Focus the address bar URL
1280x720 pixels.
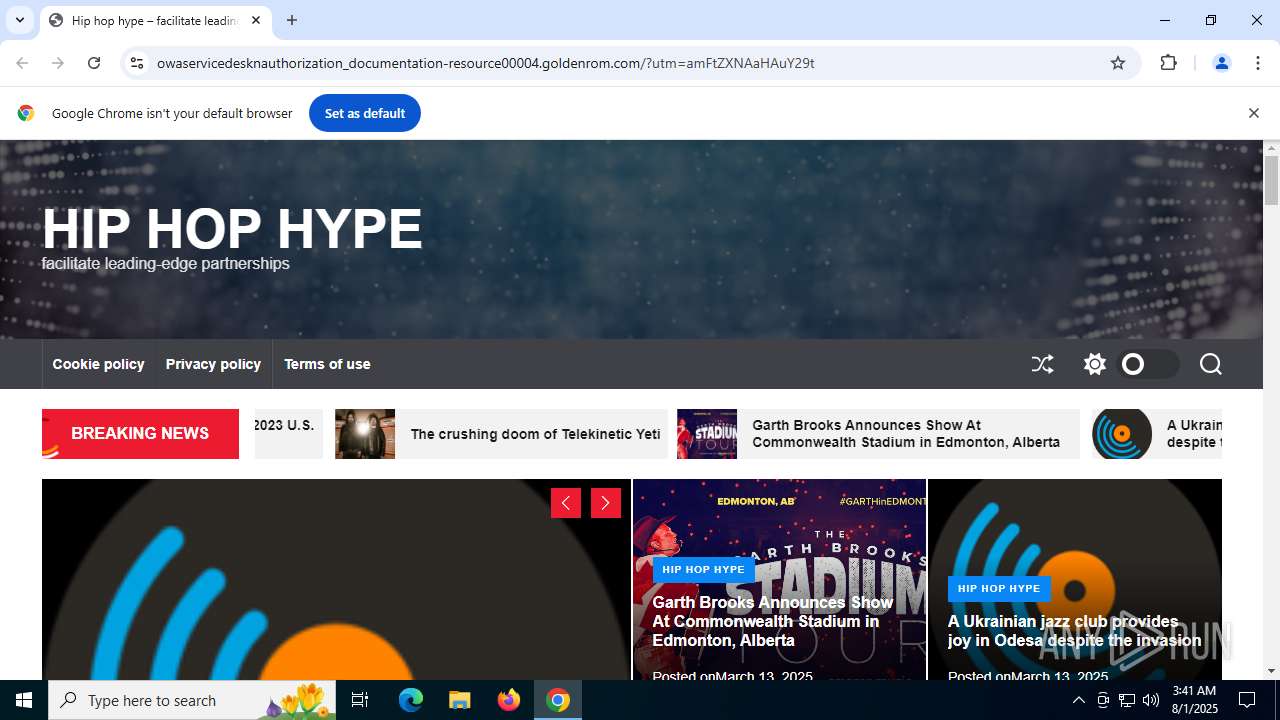(486, 63)
